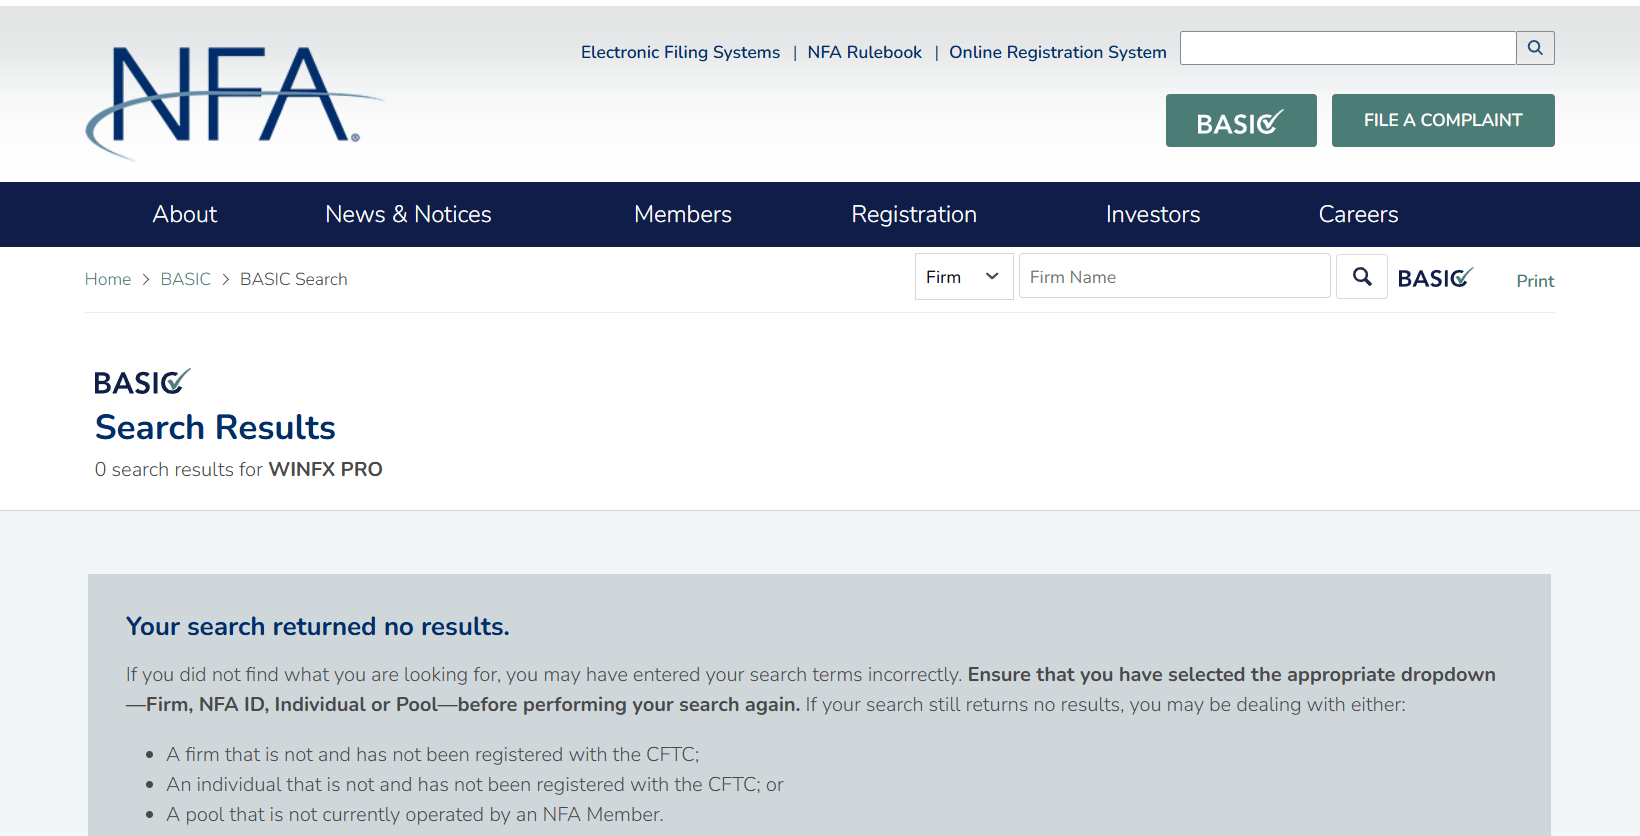Click the searched term WINFX PRO

coord(325,469)
